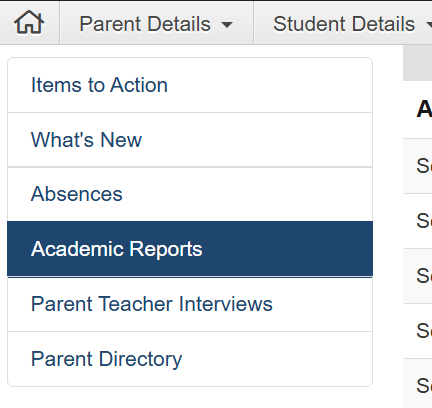
Task: Click the gray header bar above the right panel
Action: tap(418, 63)
